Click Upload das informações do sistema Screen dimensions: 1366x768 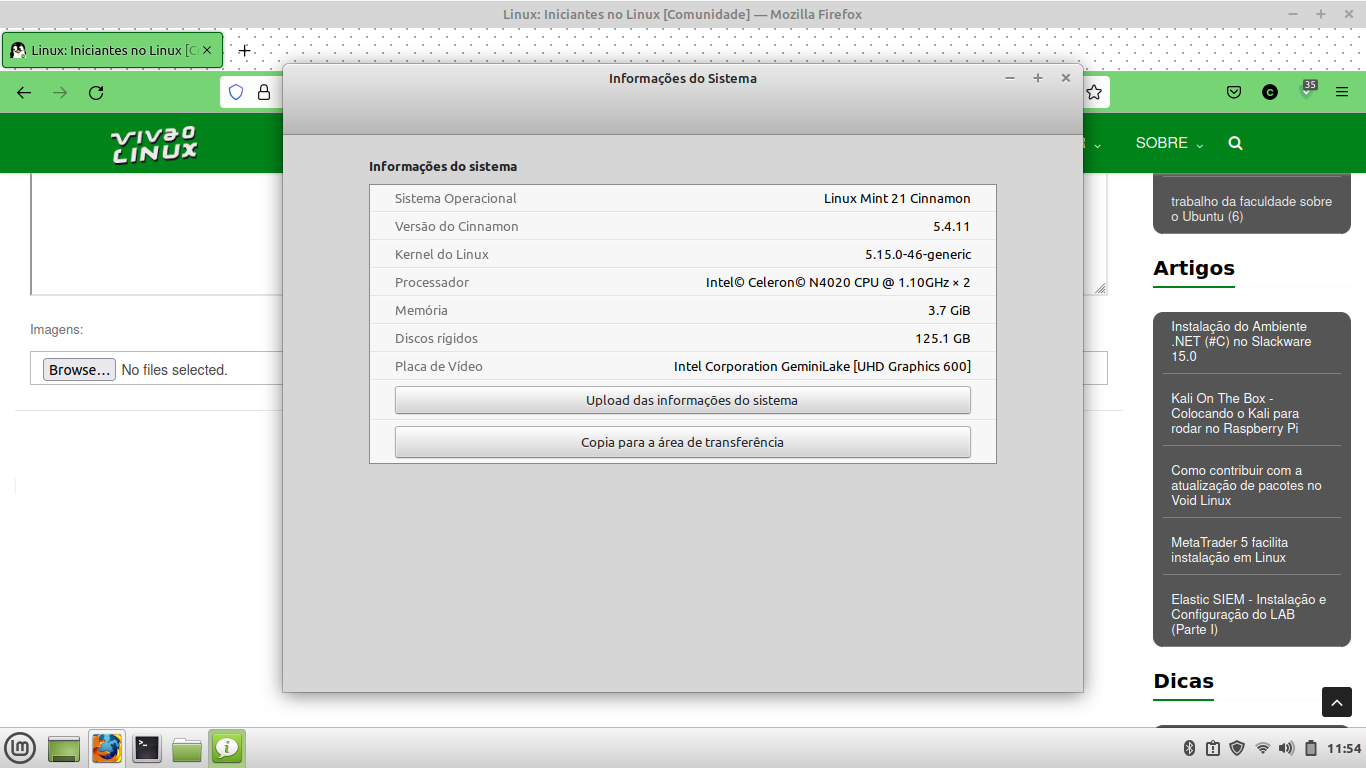[683, 400]
